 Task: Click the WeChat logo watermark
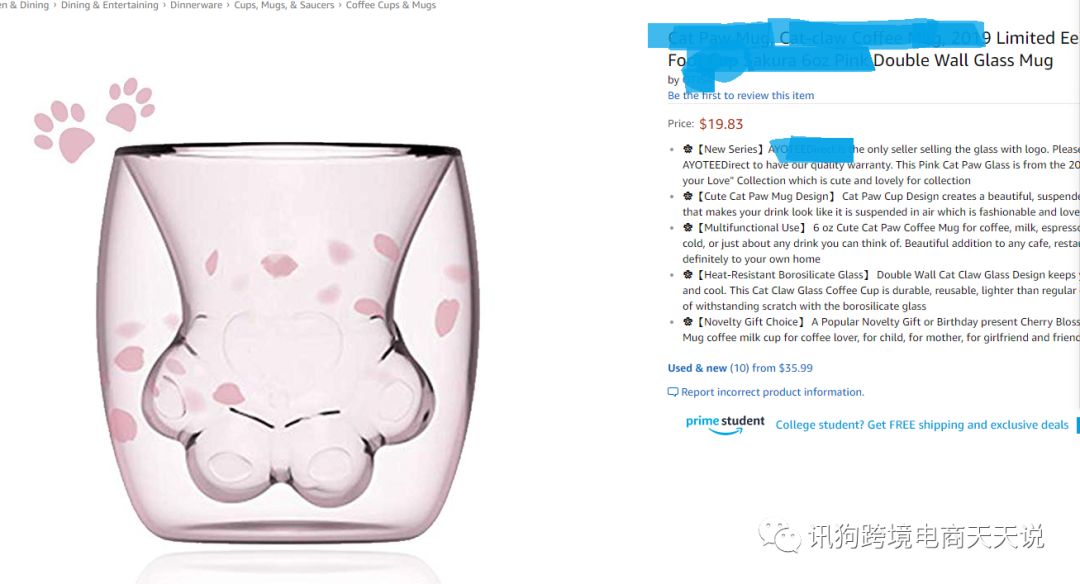pyautogui.click(x=780, y=536)
